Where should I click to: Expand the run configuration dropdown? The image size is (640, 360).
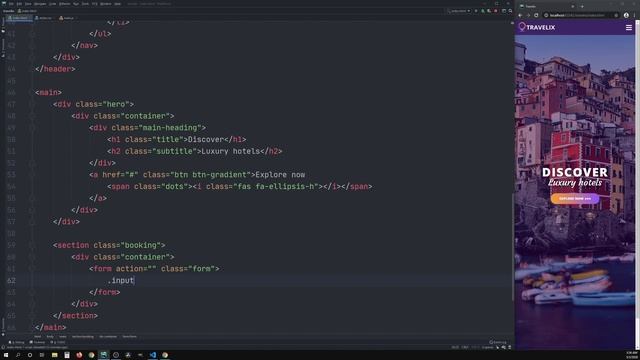click(459, 11)
